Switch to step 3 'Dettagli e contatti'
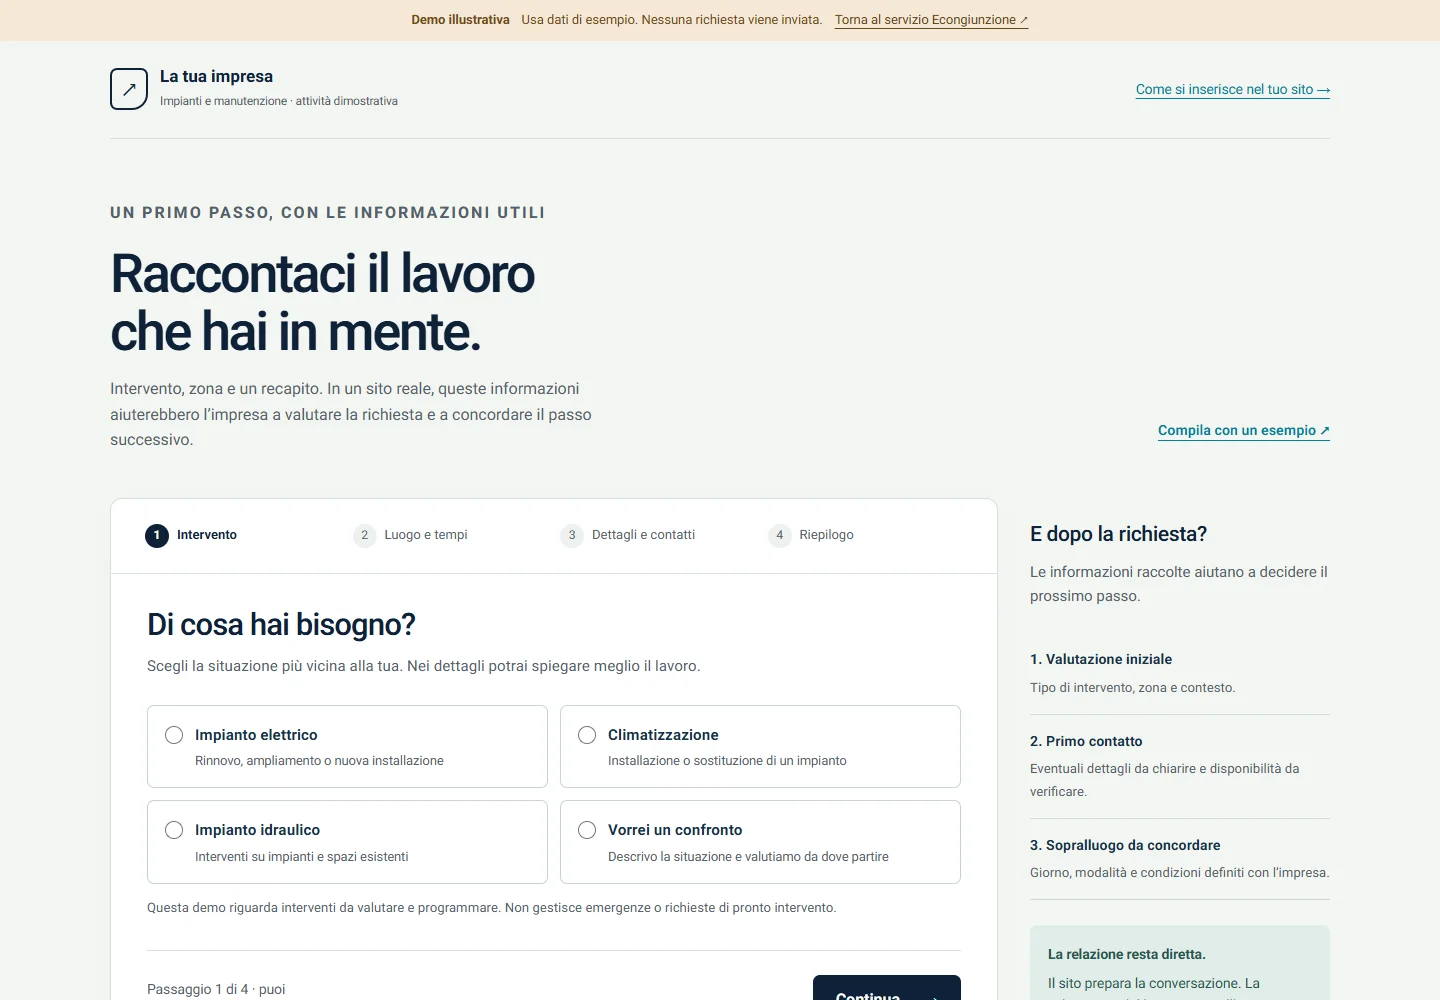The width and height of the screenshot is (1440, 1000). (x=628, y=535)
